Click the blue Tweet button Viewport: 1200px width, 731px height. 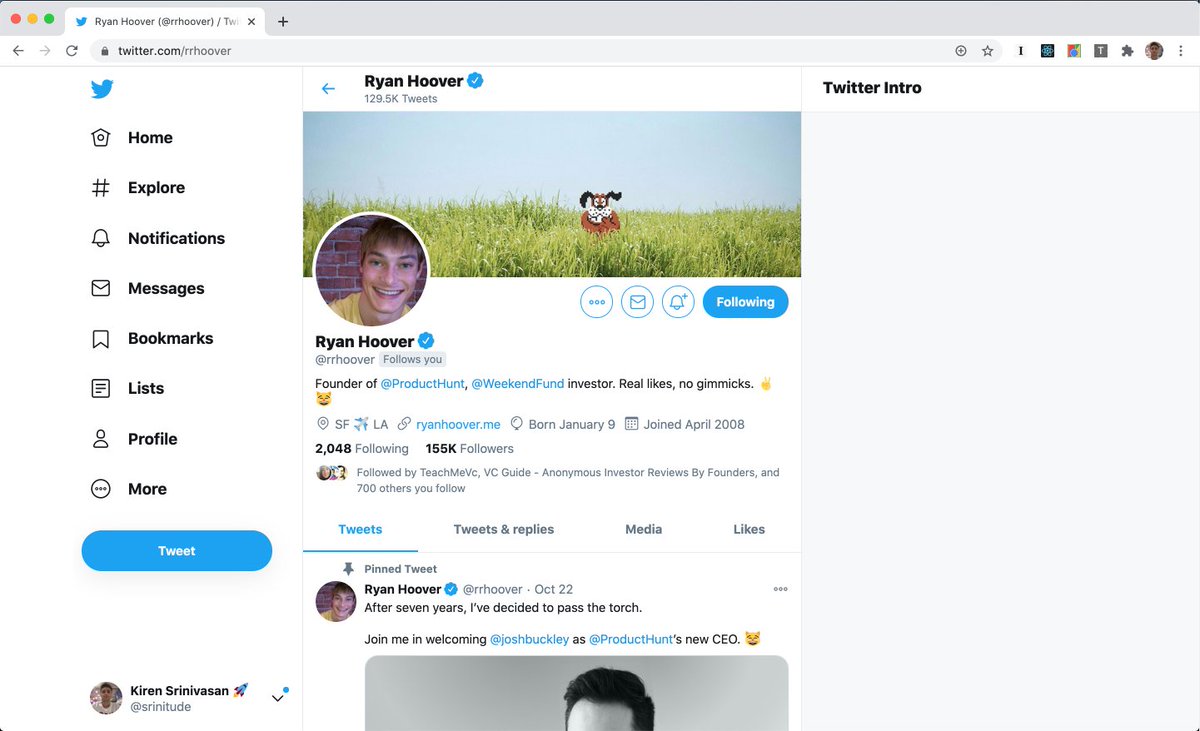click(177, 551)
